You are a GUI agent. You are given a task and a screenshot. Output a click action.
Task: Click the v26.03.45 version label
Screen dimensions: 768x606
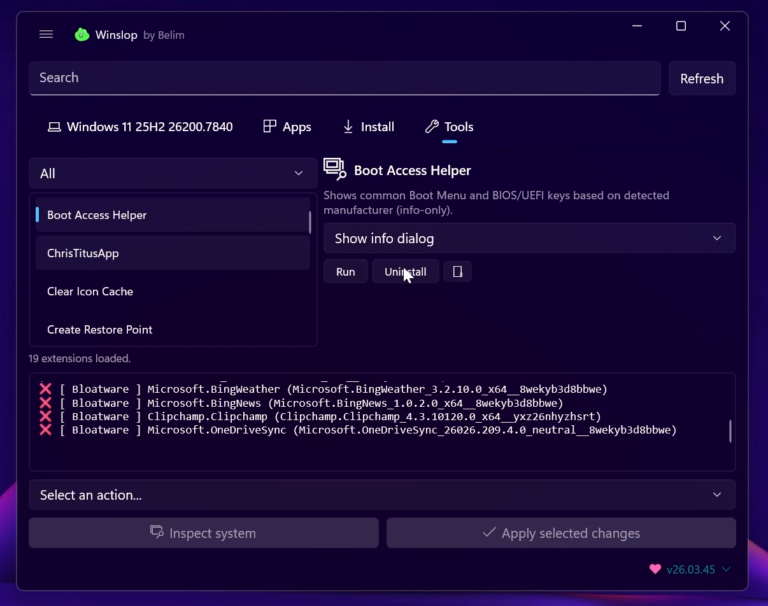point(691,569)
